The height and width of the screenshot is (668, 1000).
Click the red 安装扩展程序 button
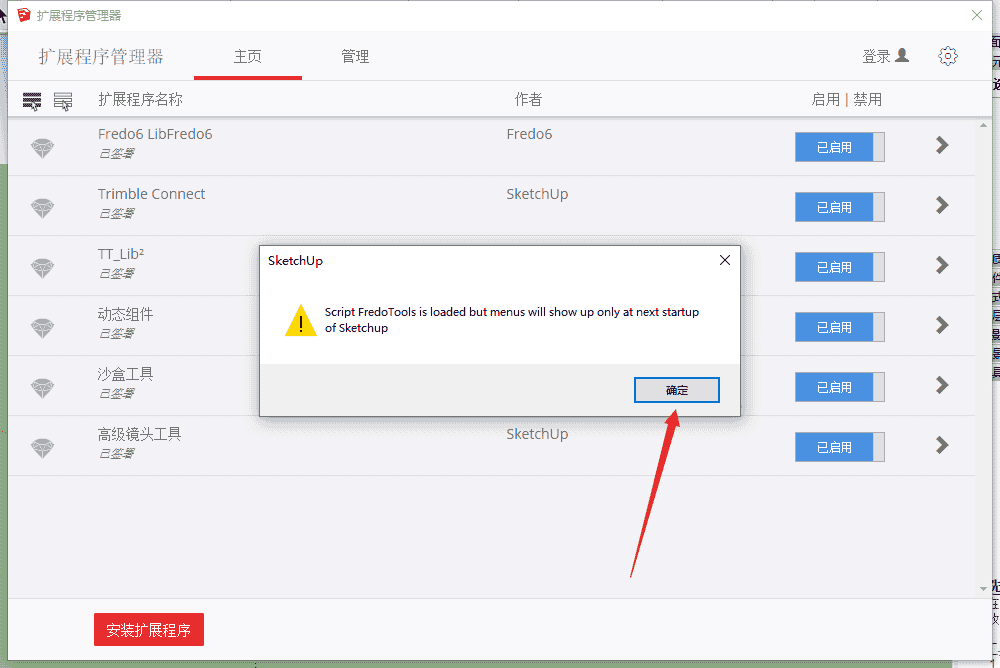(x=149, y=630)
